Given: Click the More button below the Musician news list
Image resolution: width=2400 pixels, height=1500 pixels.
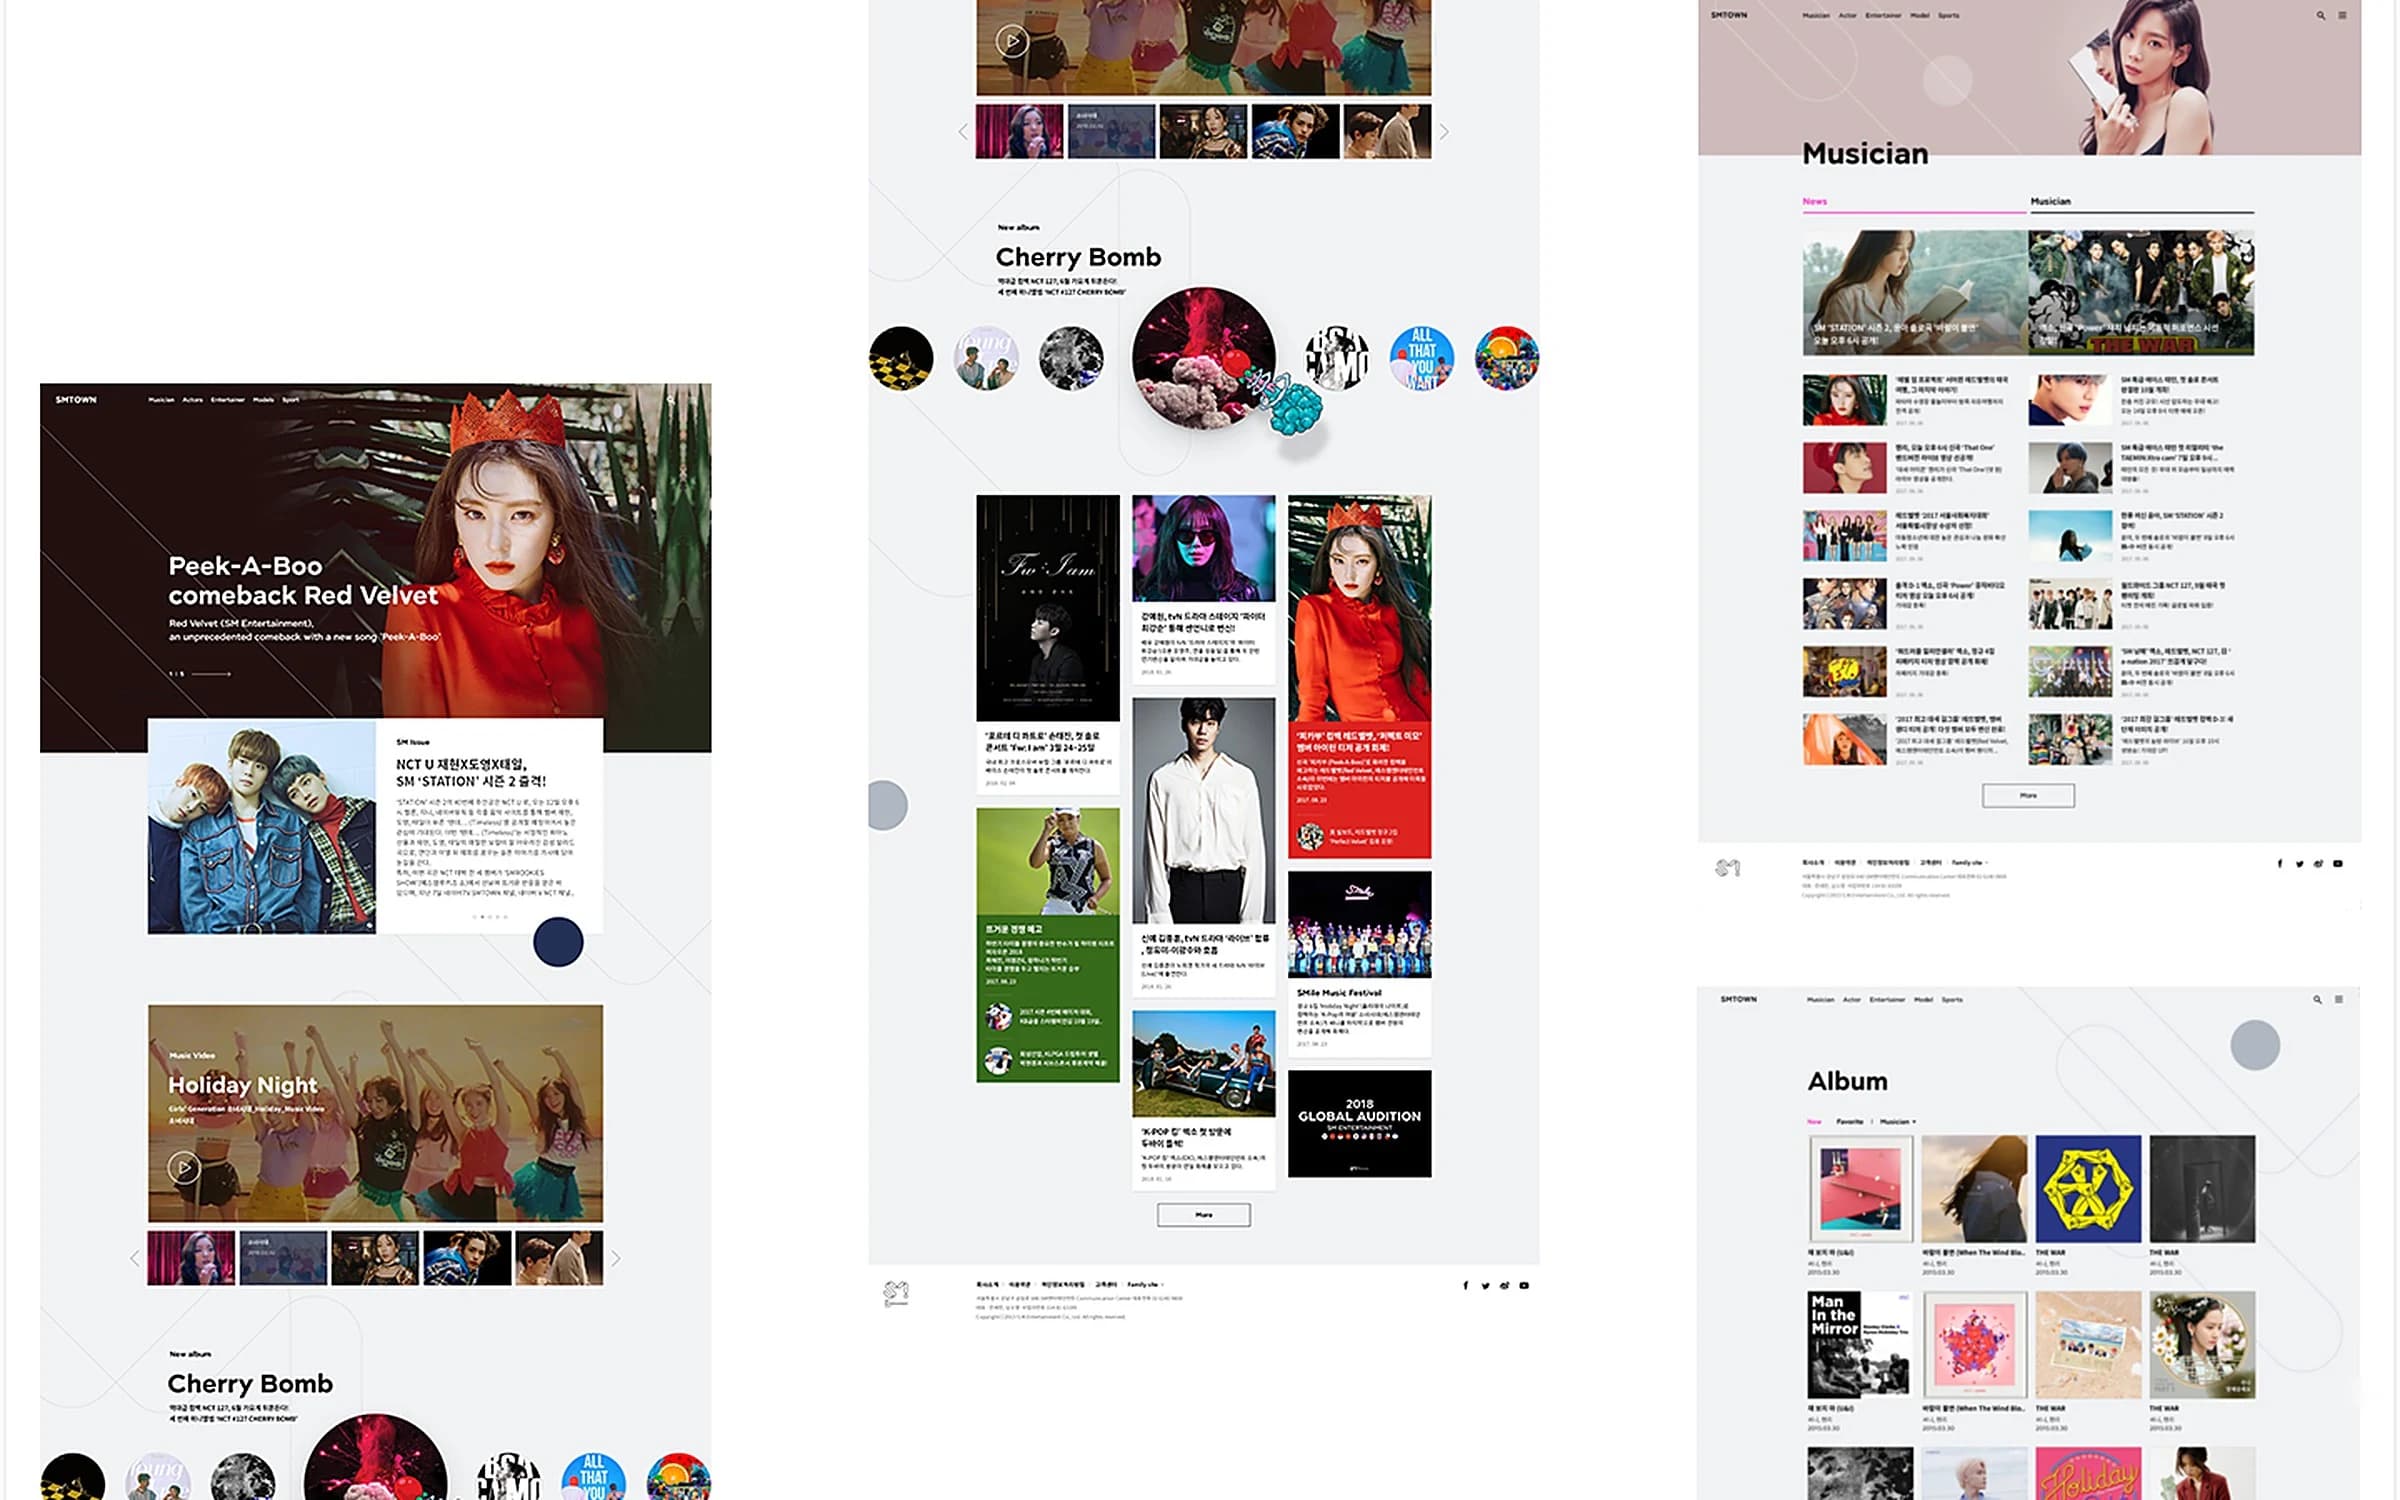Looking at the screenshot, I should 2028,796.
